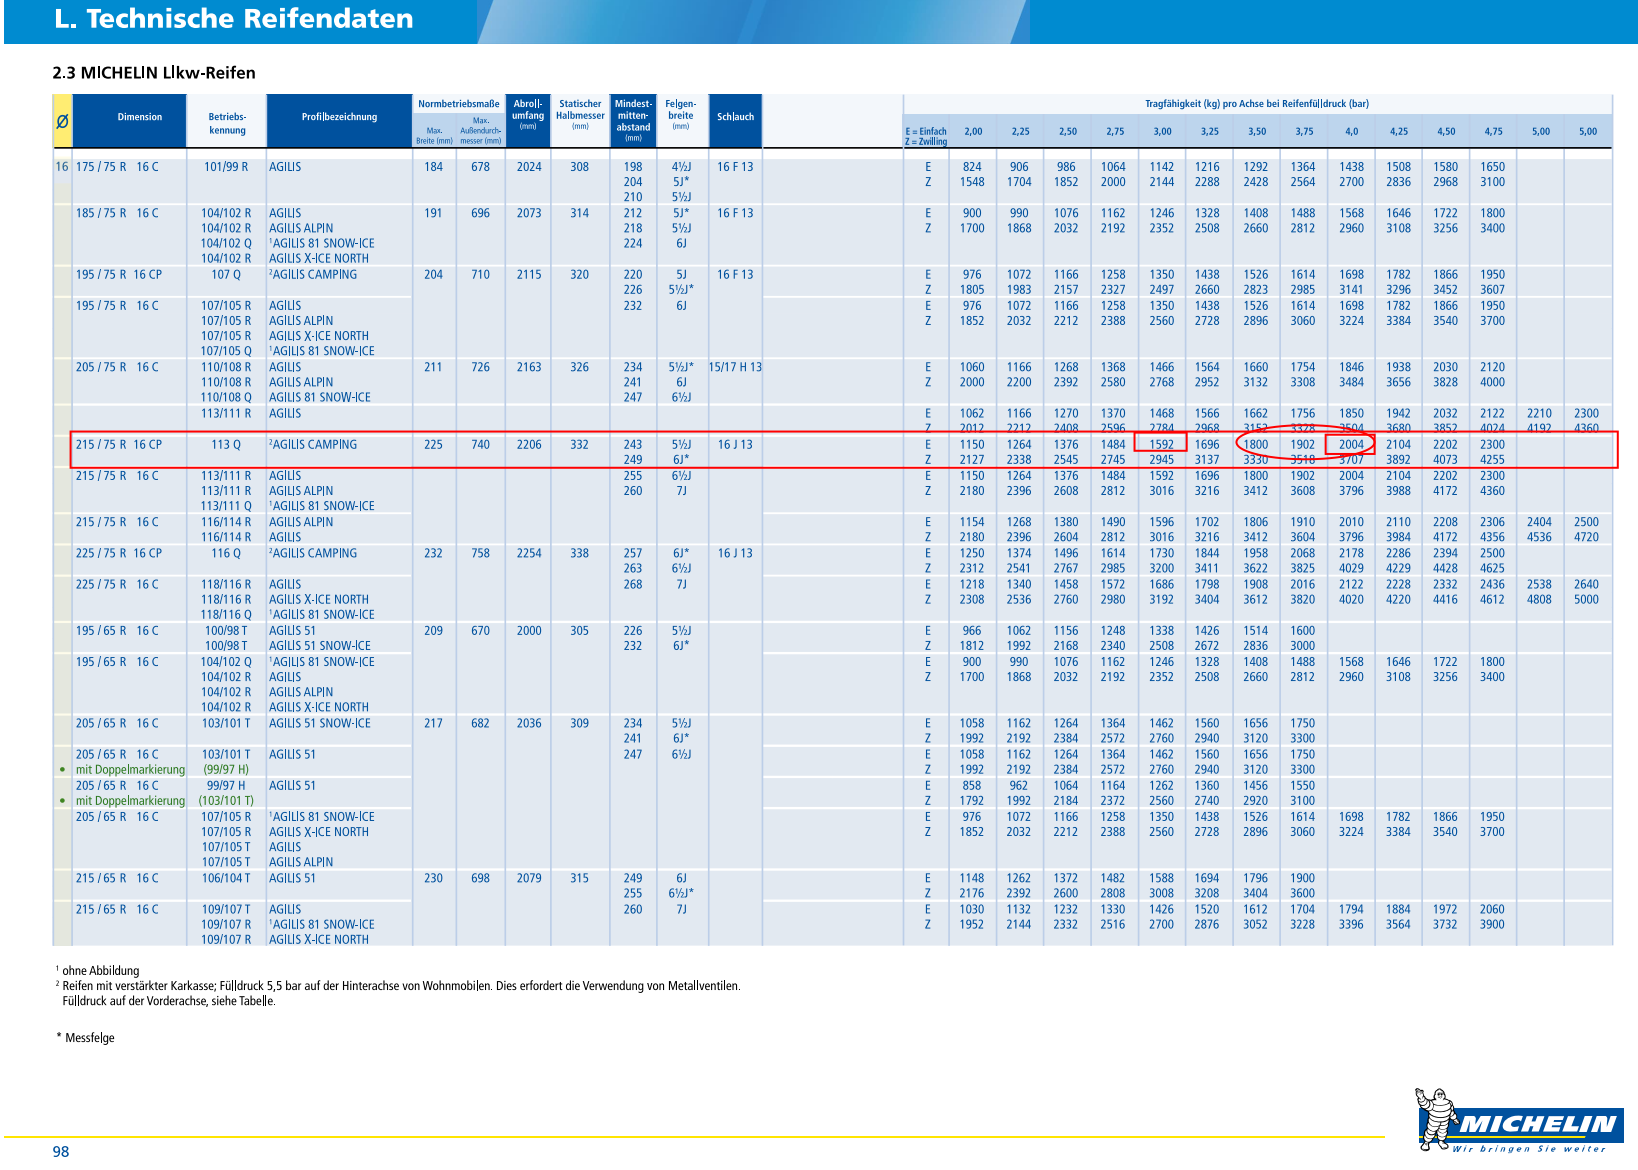Click the 2,75 bar pressure column header
The height and width of the screenshot is (1170, 1638).
[x=1115, y=132]
